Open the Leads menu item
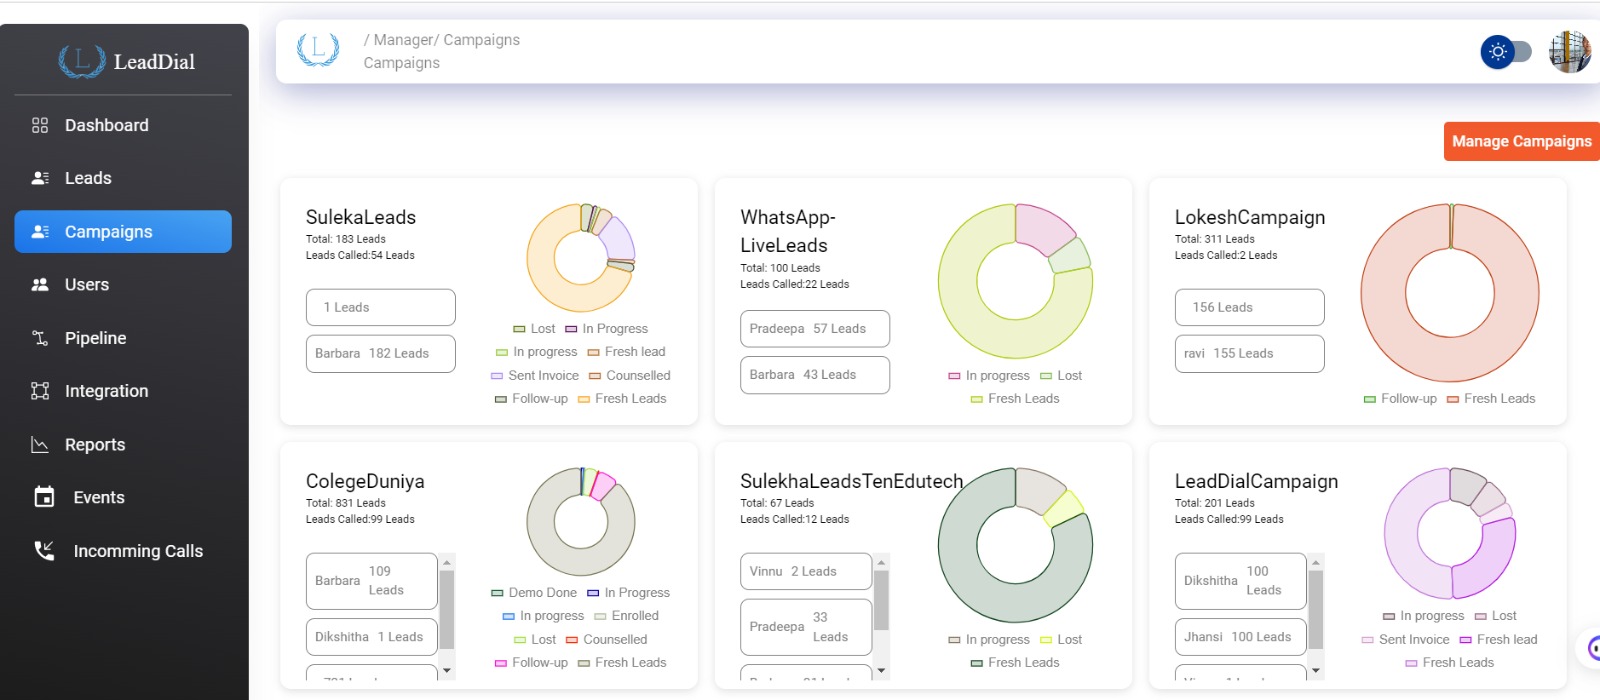Screen dimensions: 1600x700 (123, 178)
